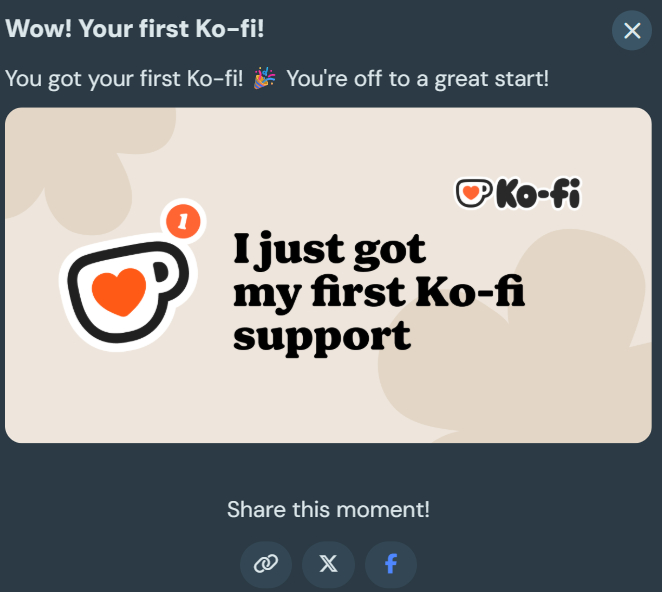The height and width of the screenshot is (592, 662).
Task: Click the "You got your first Ko-fi!" text
Action: (124, 78)
